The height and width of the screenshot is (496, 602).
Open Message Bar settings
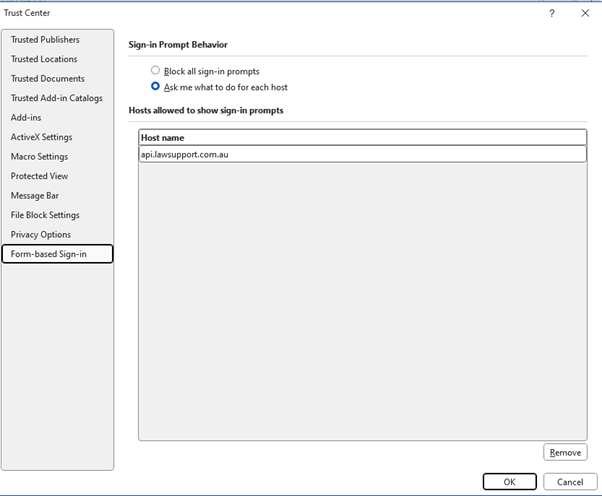(x=35, y=196)
